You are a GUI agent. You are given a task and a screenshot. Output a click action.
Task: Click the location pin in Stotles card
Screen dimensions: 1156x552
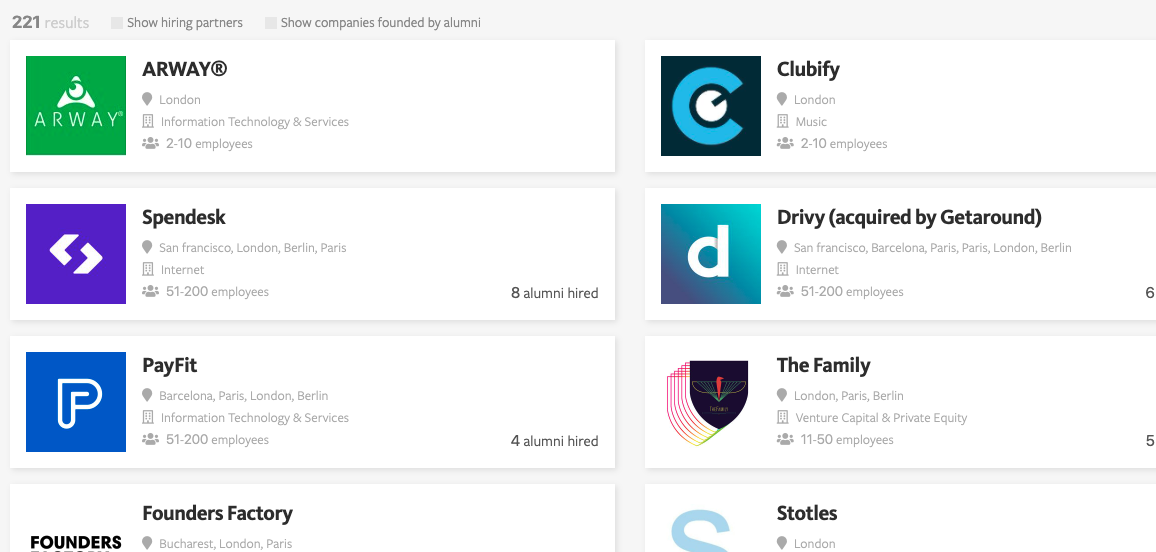click(x=781, y=543)
